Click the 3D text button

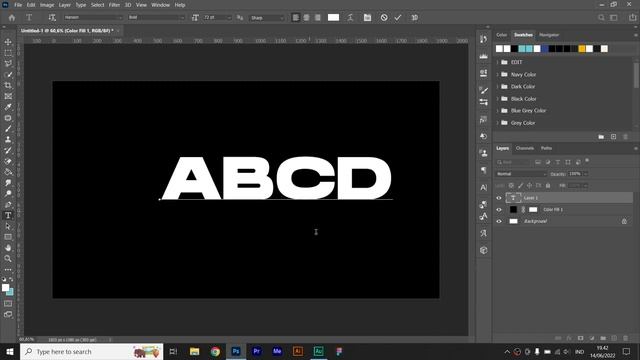[415, 18]
